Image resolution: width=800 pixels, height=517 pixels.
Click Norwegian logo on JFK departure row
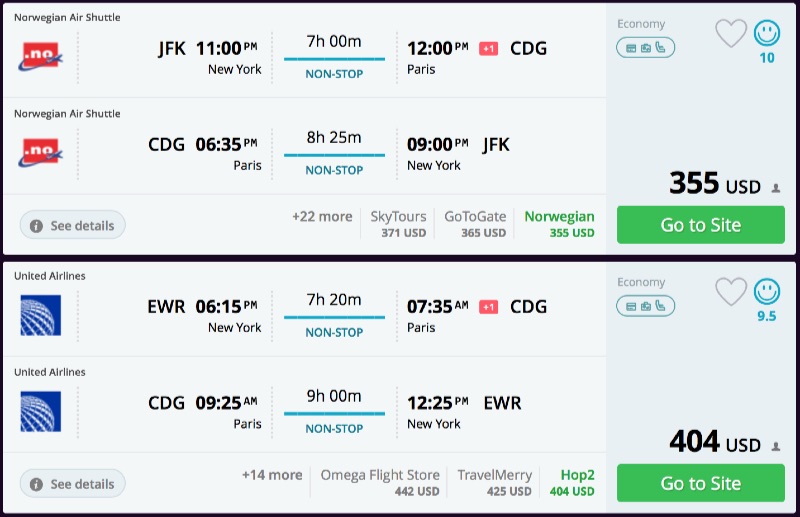[40, 57]
